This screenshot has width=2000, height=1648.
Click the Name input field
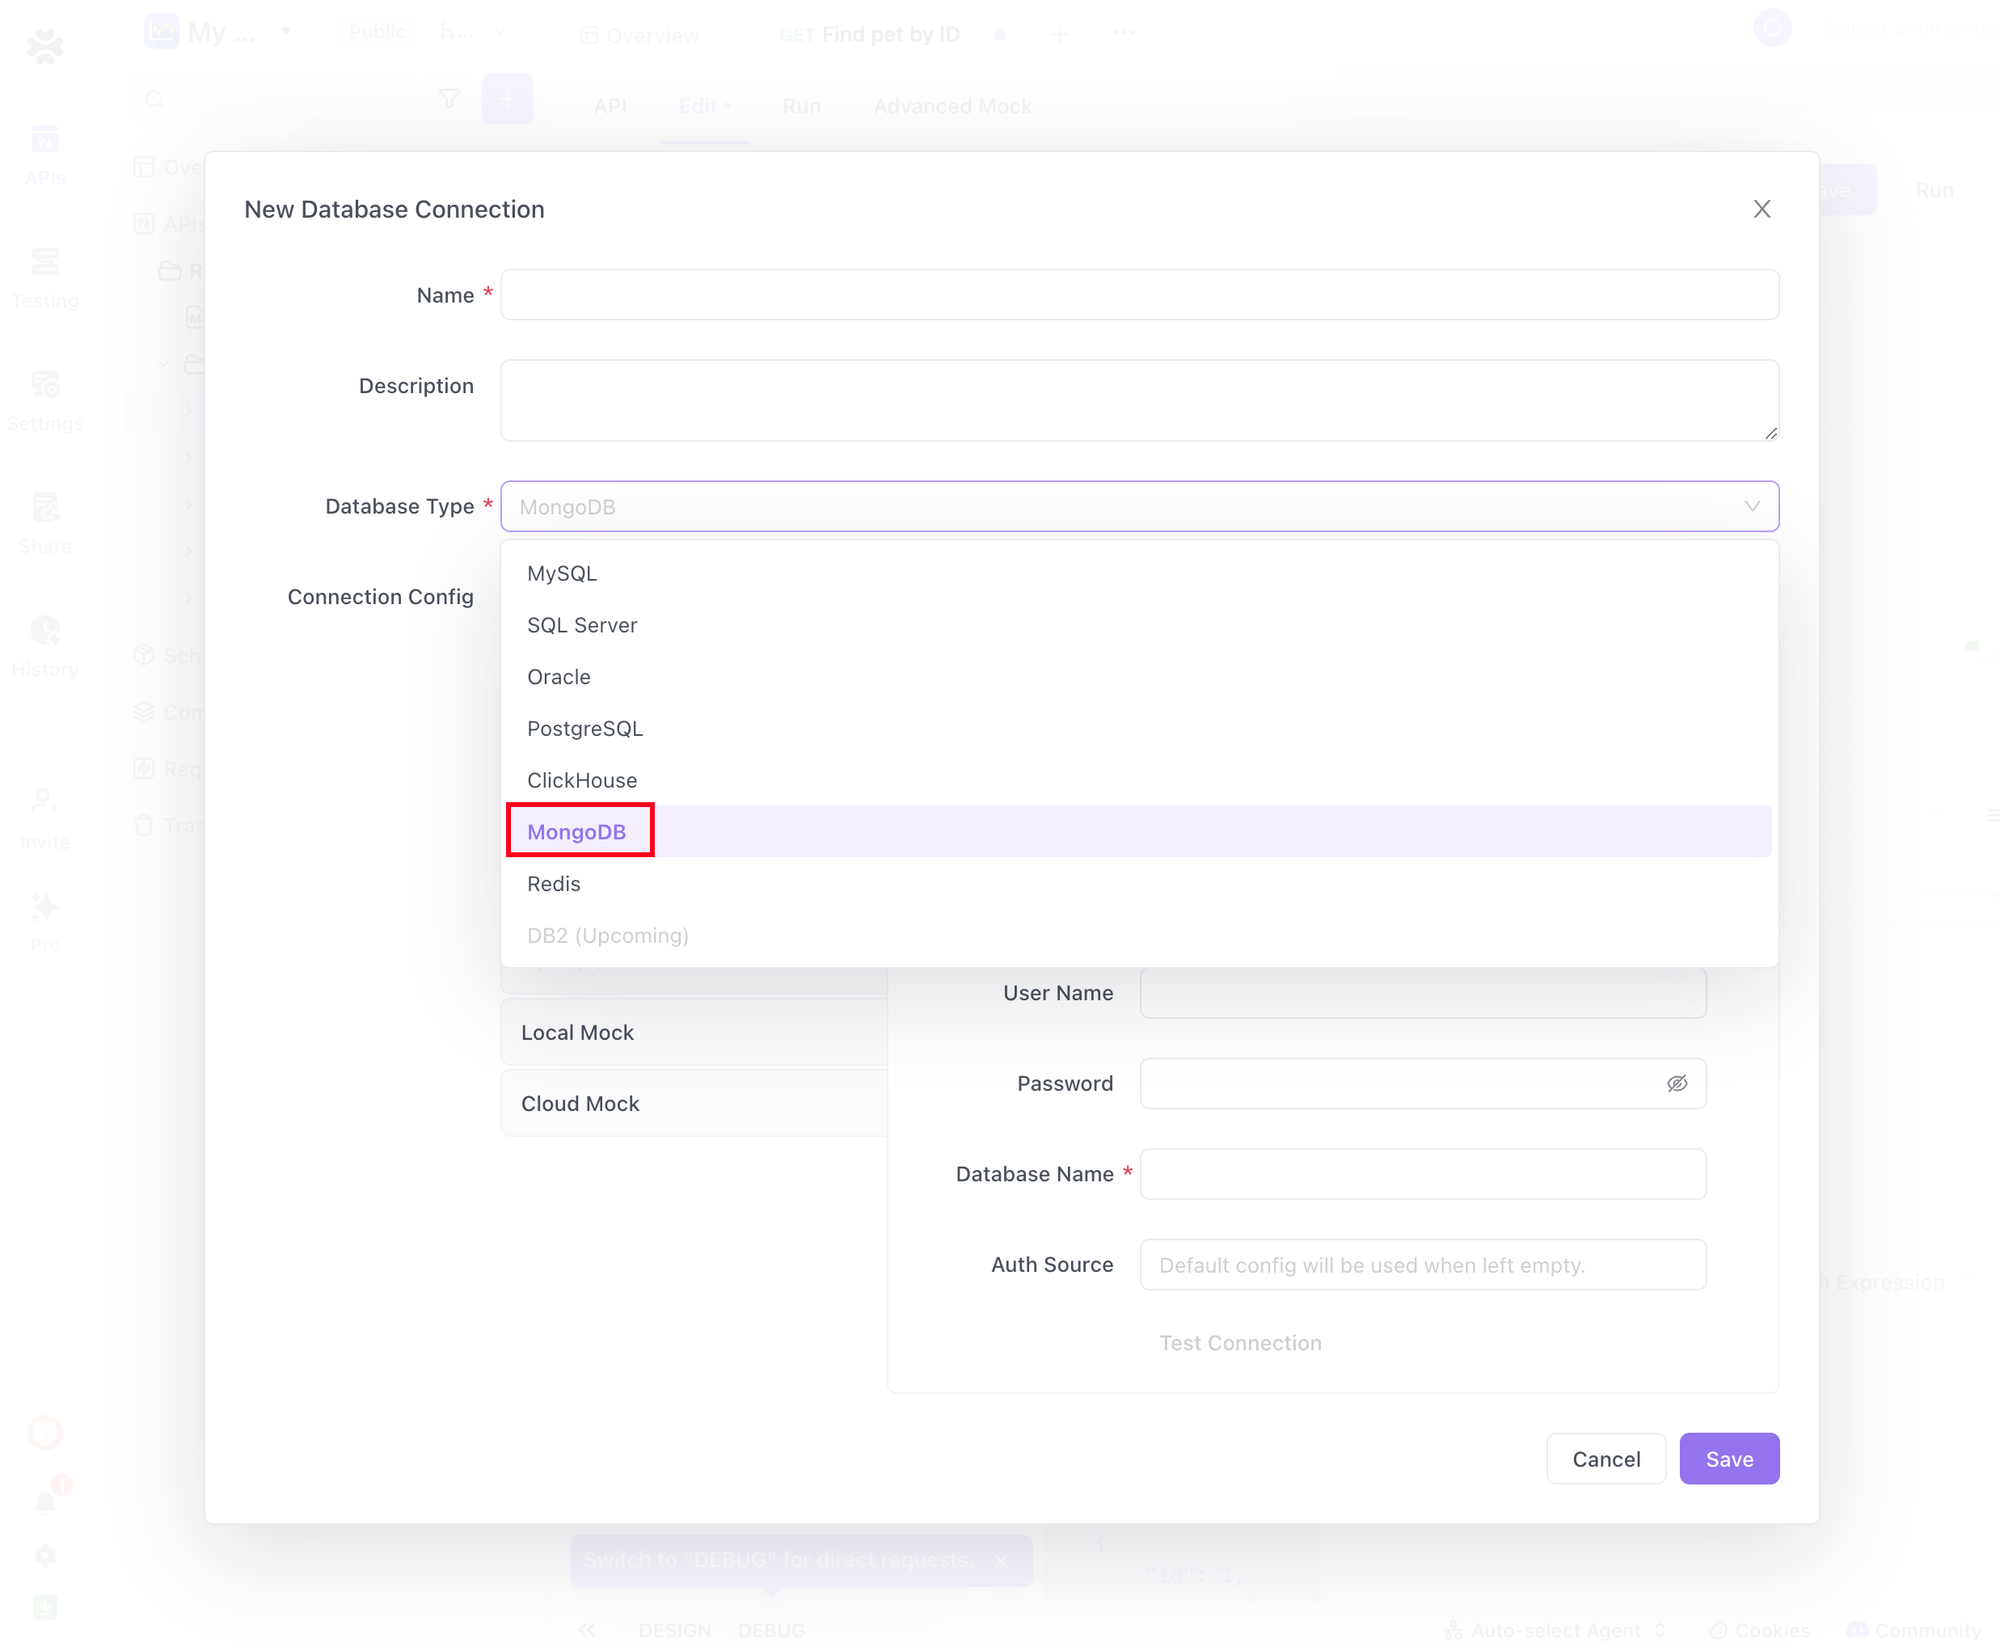point(1139,295)
